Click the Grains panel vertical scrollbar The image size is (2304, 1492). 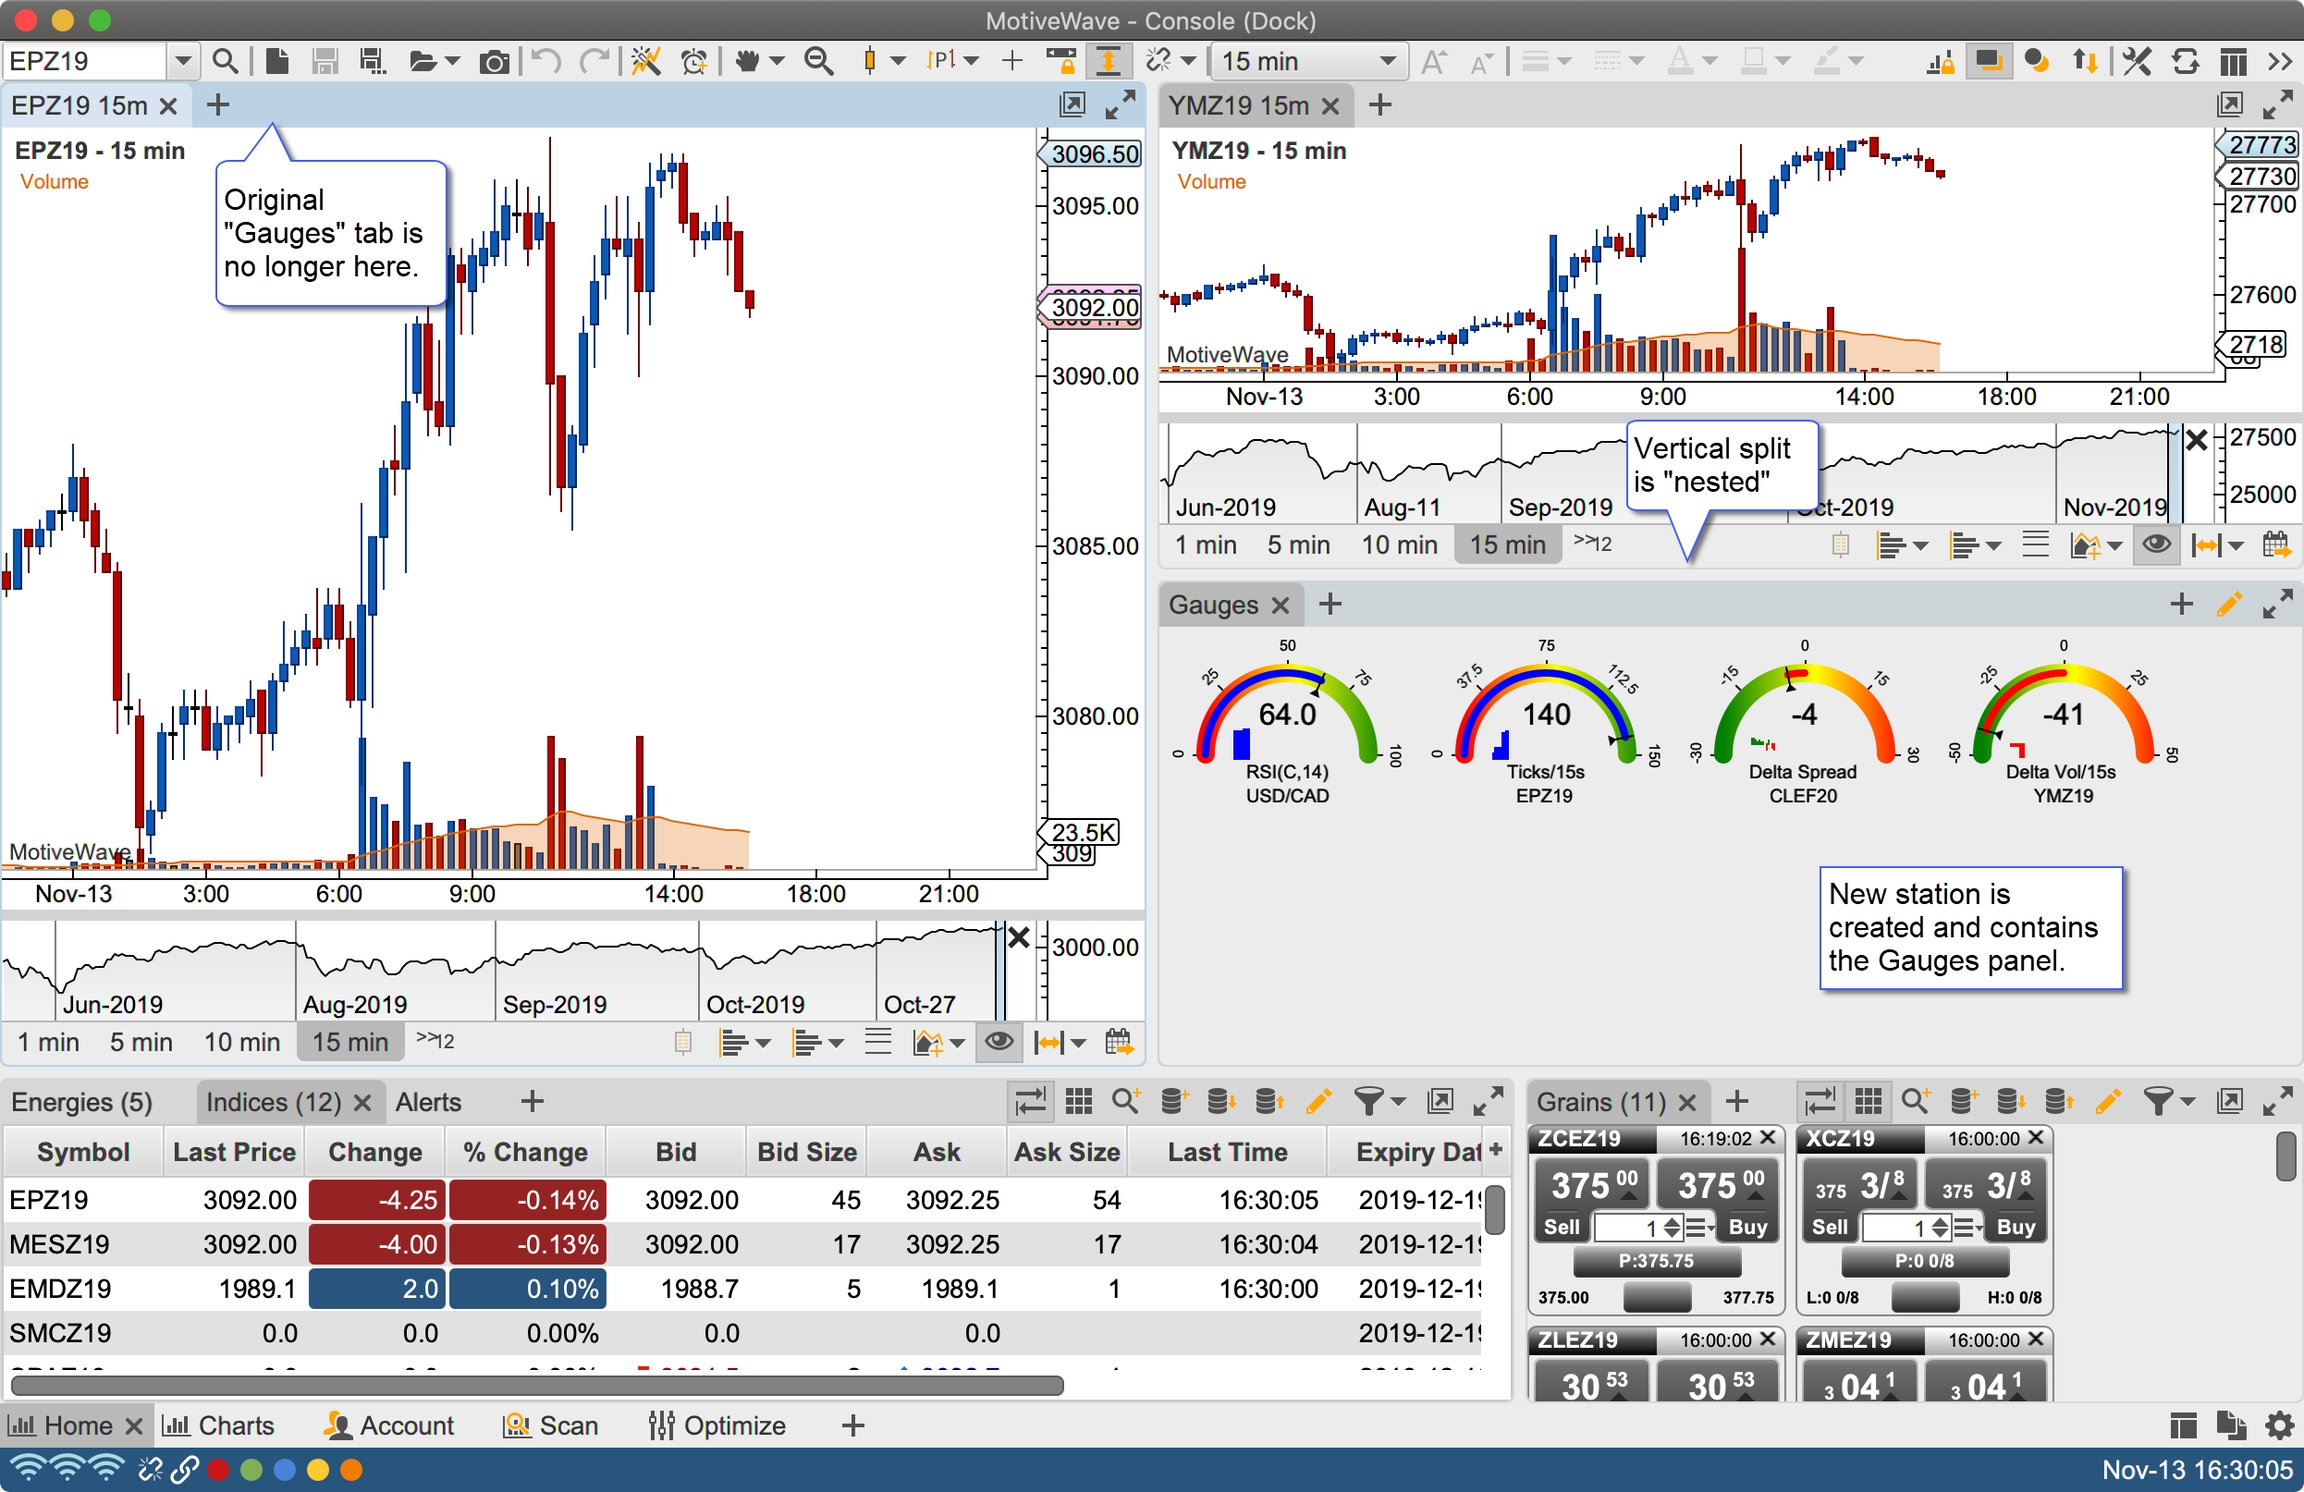pyautogui.click(x=2285, y=1156)
